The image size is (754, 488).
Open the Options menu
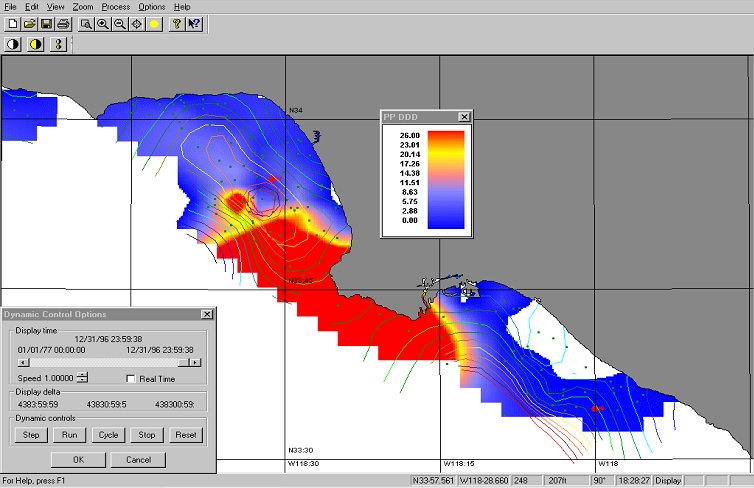(x=152, y=6)
